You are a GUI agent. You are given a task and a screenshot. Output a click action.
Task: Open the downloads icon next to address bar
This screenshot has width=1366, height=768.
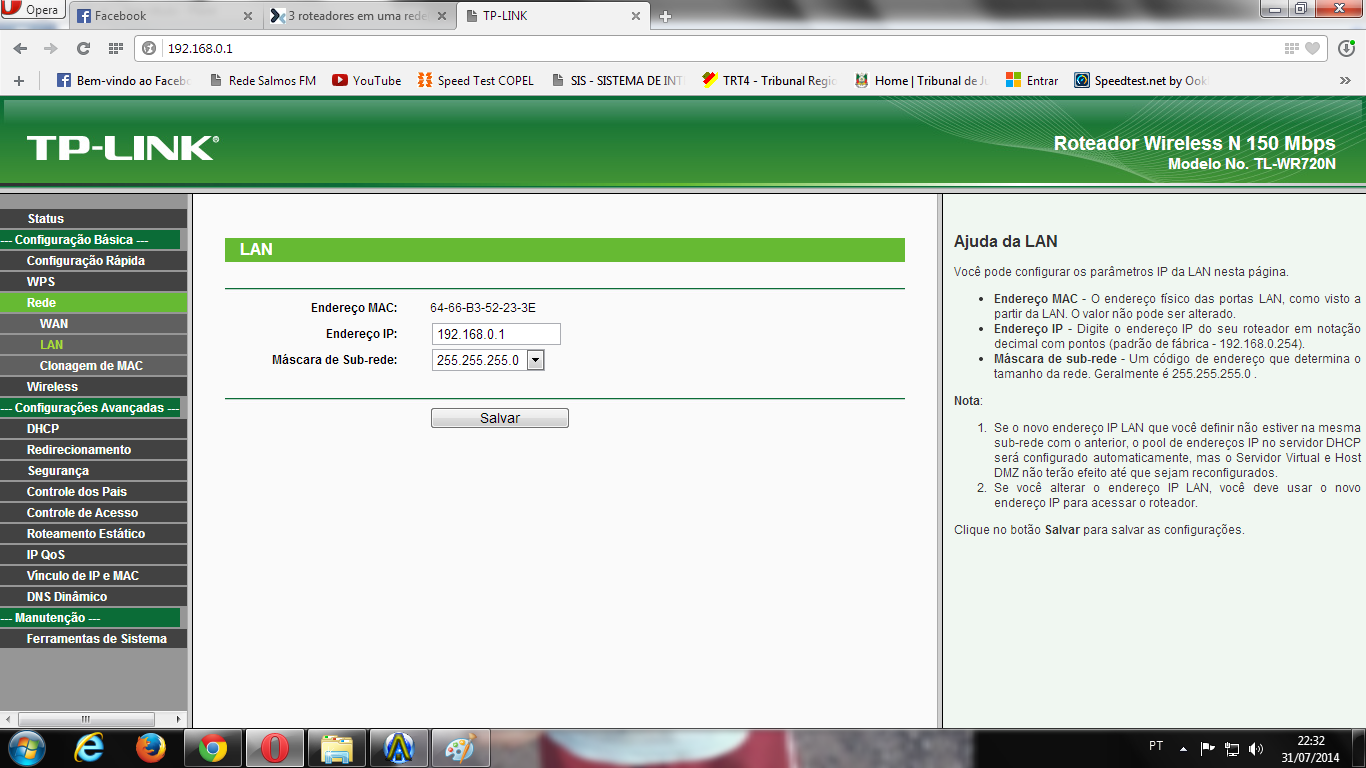click(1346, 48)
